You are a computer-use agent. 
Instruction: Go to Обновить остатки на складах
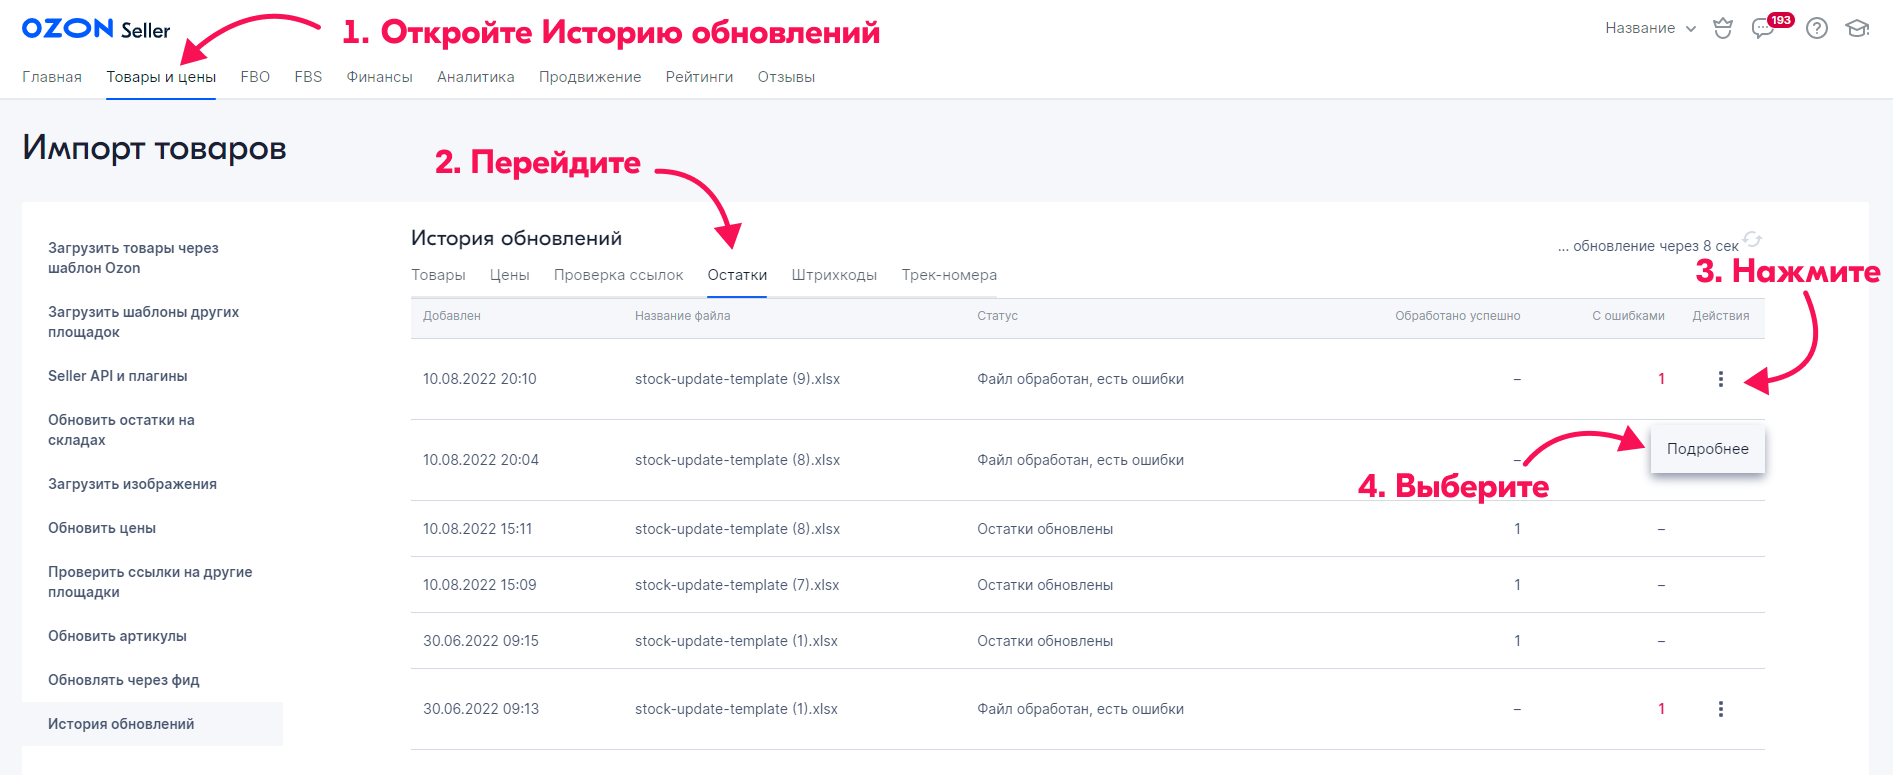click(x=121, y=430)
